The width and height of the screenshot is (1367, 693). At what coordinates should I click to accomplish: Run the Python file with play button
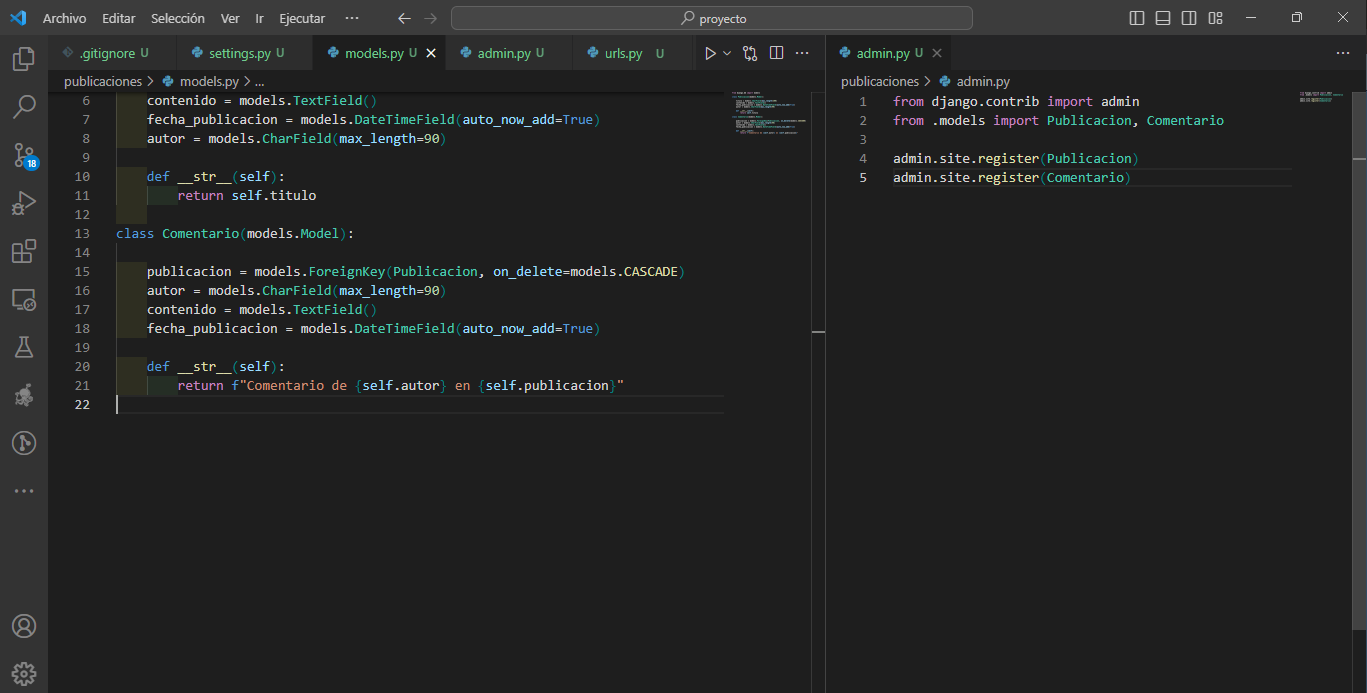pos(710,53)
